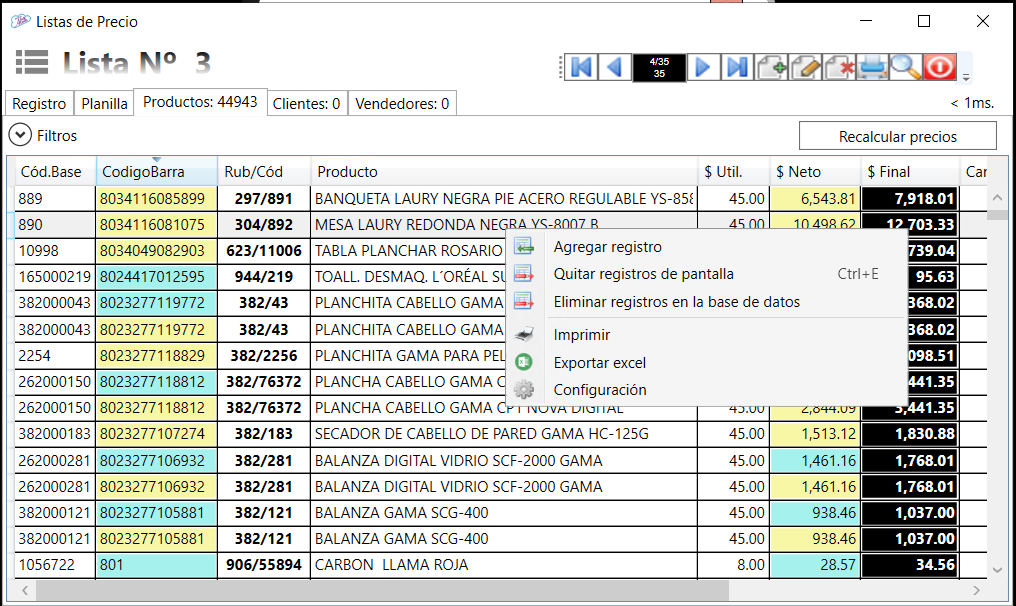
Task: Click the previous record arrow
Action: (614, 67)
